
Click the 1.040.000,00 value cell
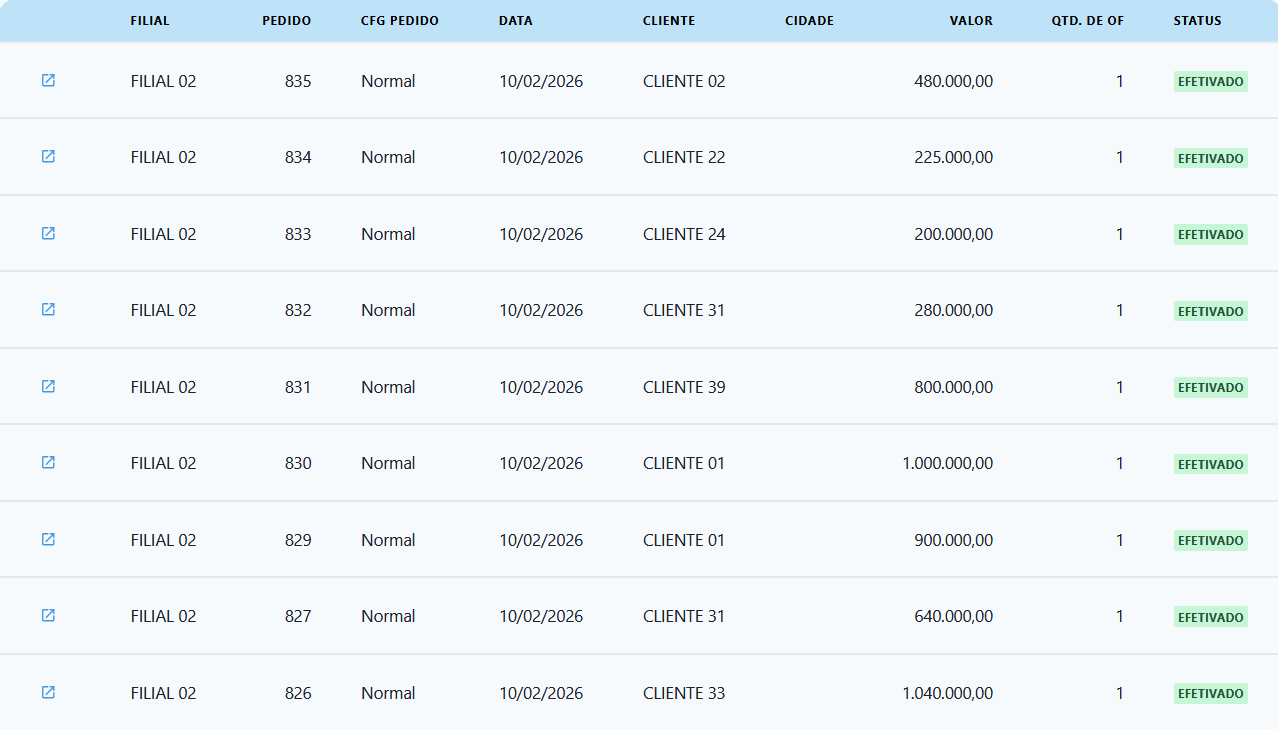tap(947, 693)
